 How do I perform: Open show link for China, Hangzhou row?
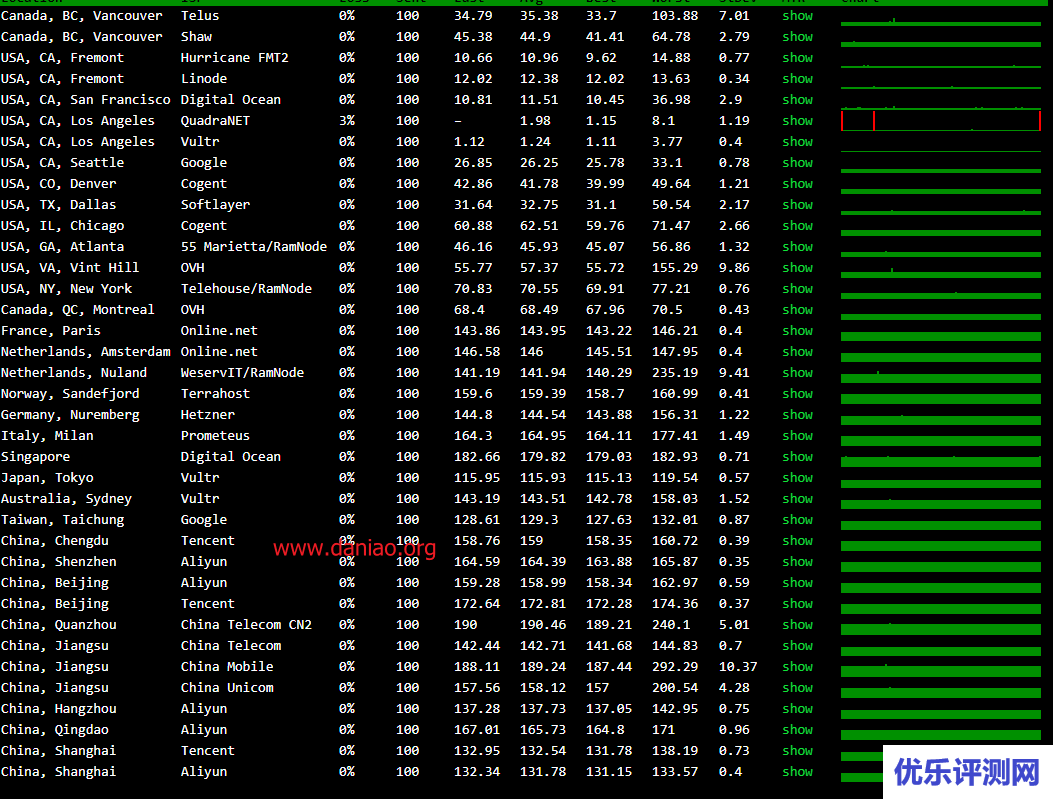pyautogui.click(x=797, y=709)
